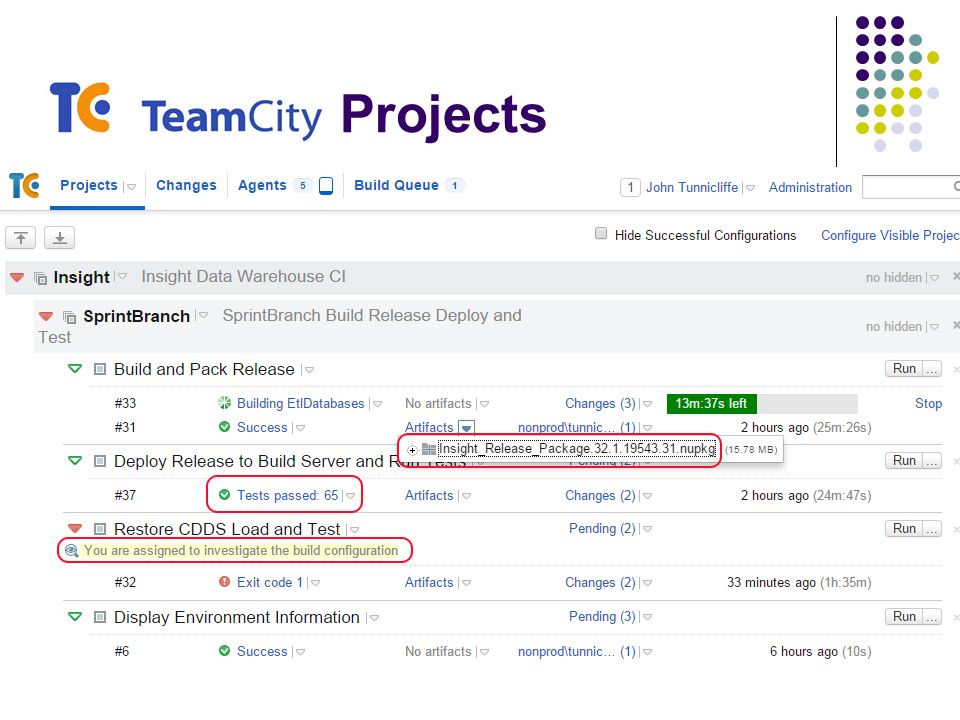Open John Tunnicliffe user profile link
Image resolution: width=960 pixels, height=720 pixels.
(692, 187)
